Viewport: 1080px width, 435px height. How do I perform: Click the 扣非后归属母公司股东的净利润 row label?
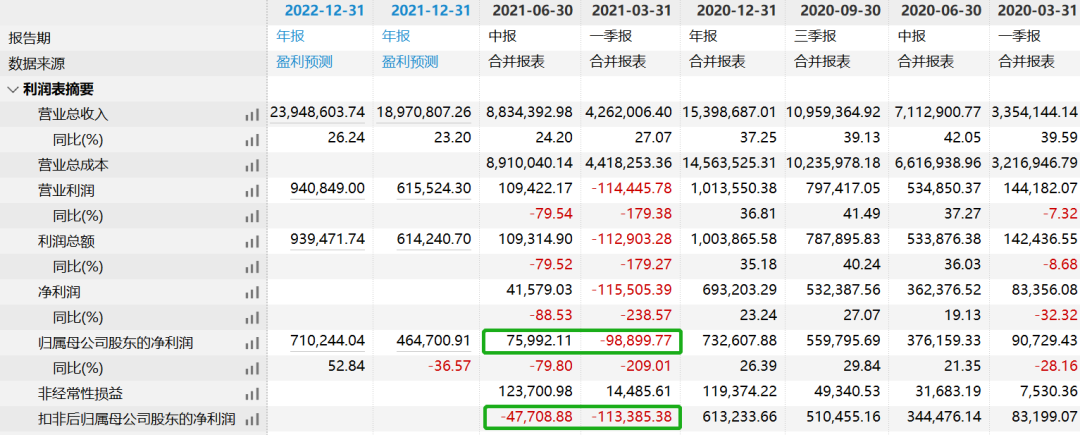(x=137, y=419)
